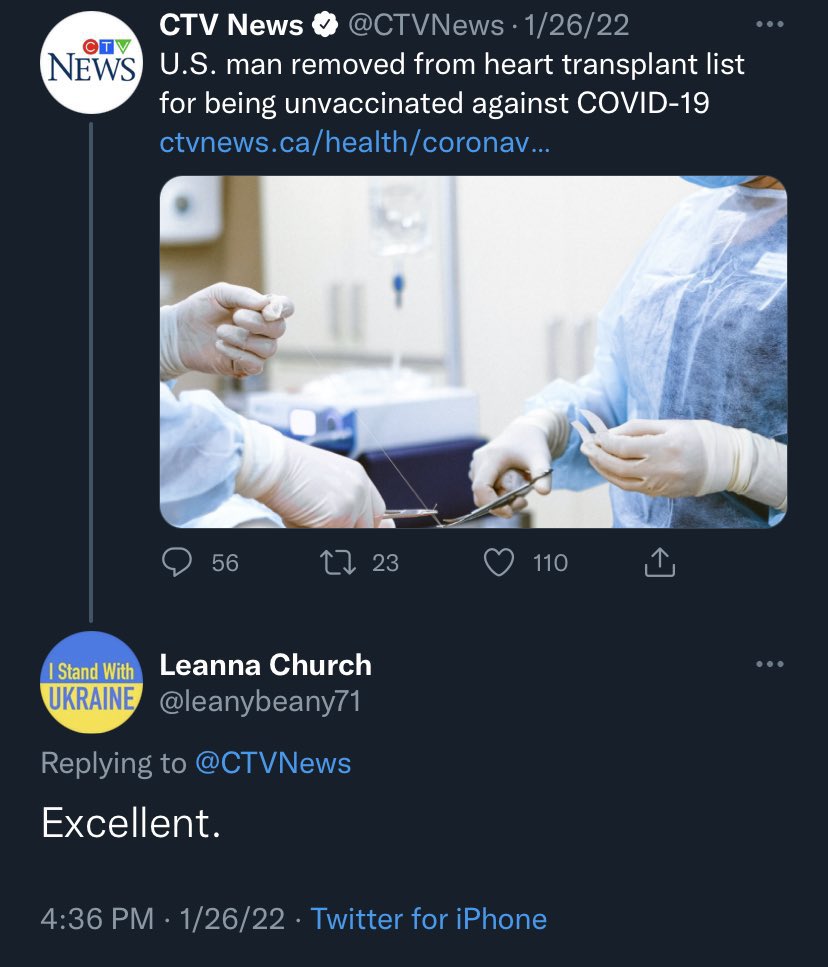Select the CTV News display name
Image resolution: width=828 pixels, height=967 pixels.
click(x=232, y=27)
